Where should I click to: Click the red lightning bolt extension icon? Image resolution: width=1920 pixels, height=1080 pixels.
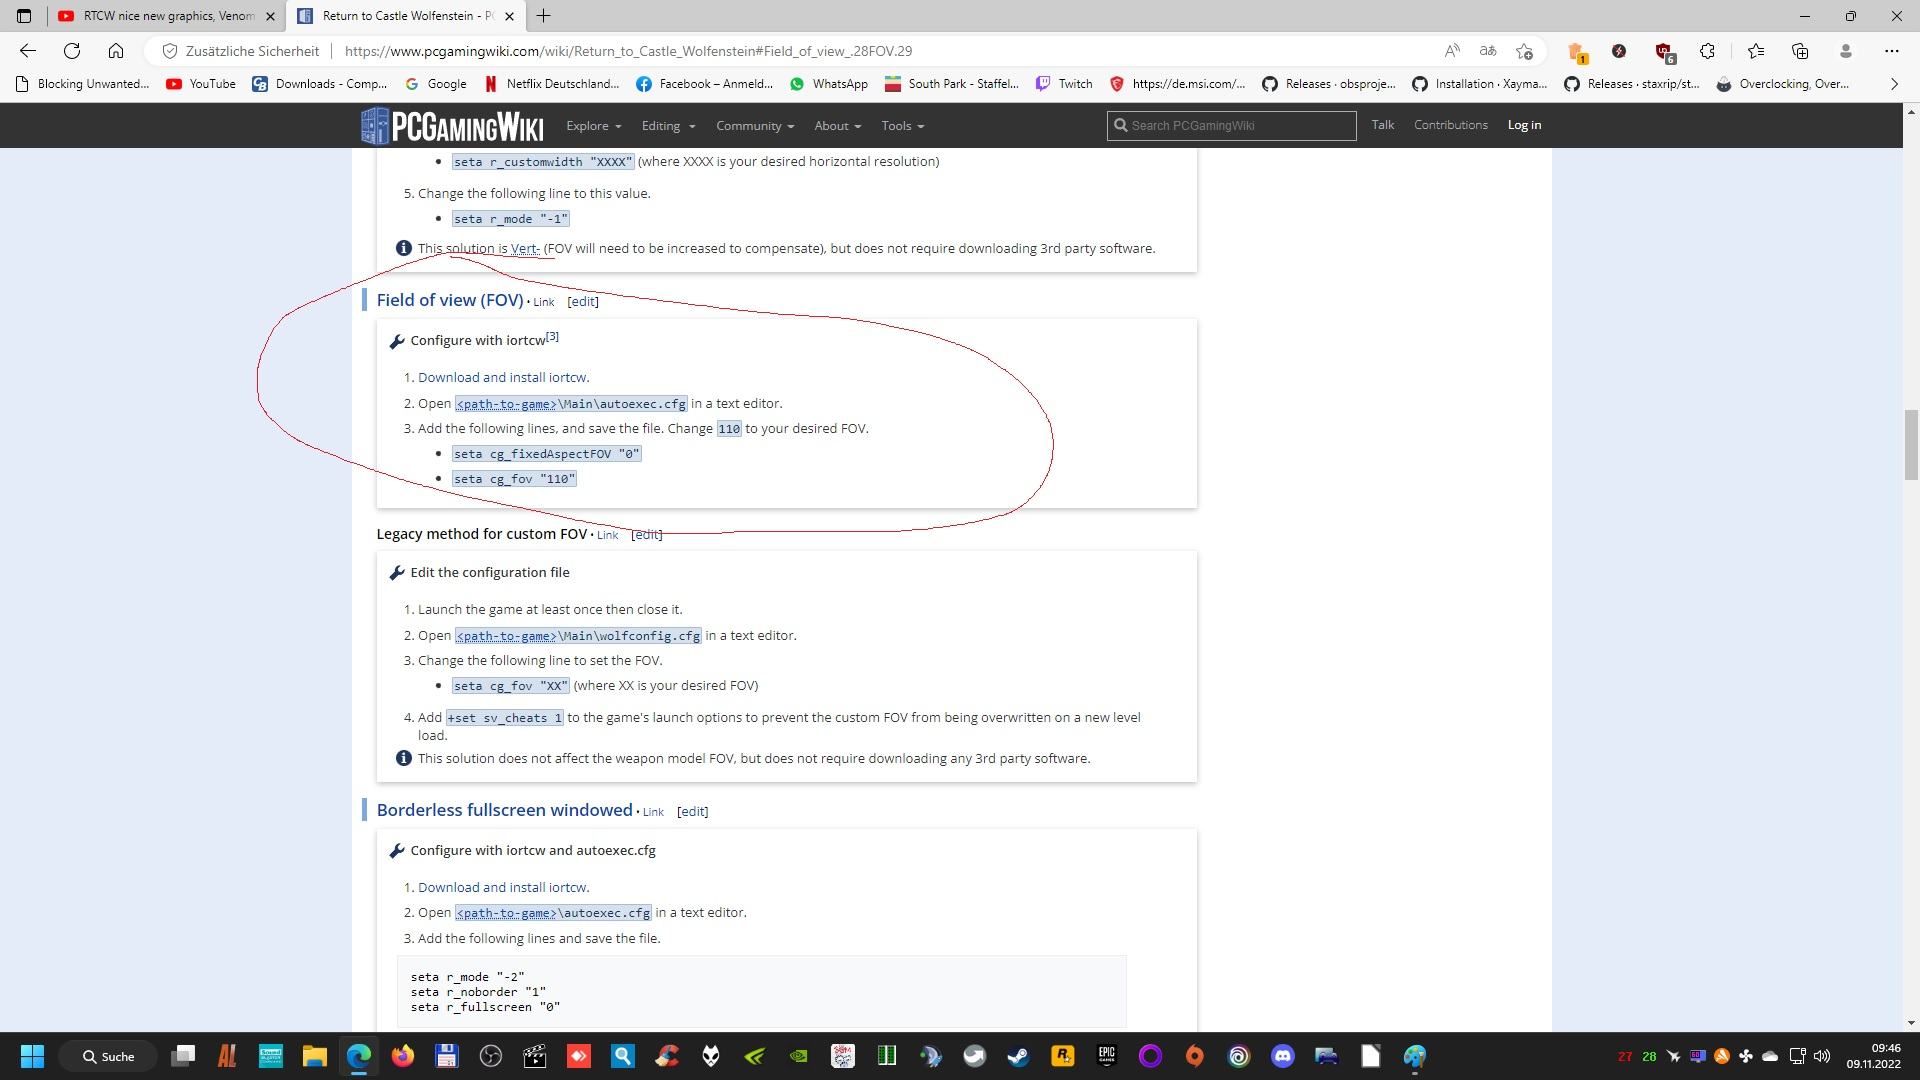(1619, 51)
